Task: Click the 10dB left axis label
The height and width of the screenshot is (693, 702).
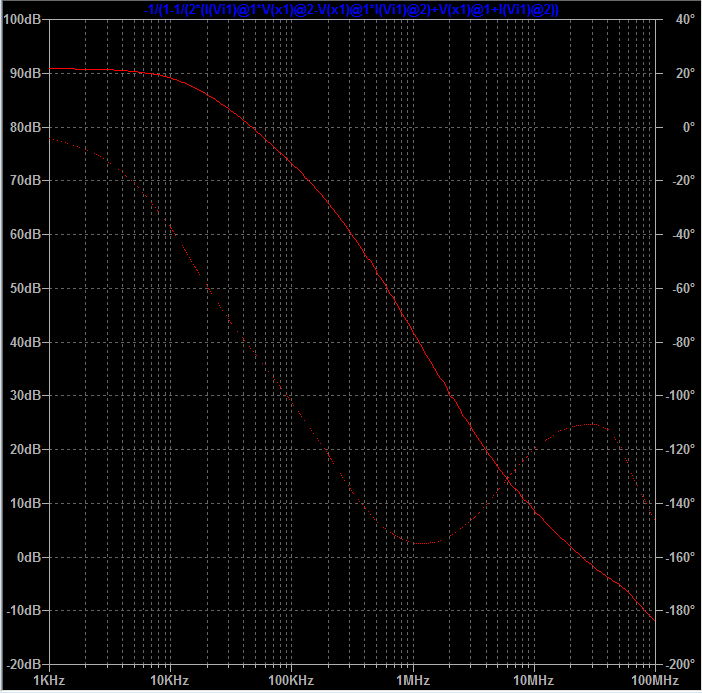Action: click(x=26, y=503)
